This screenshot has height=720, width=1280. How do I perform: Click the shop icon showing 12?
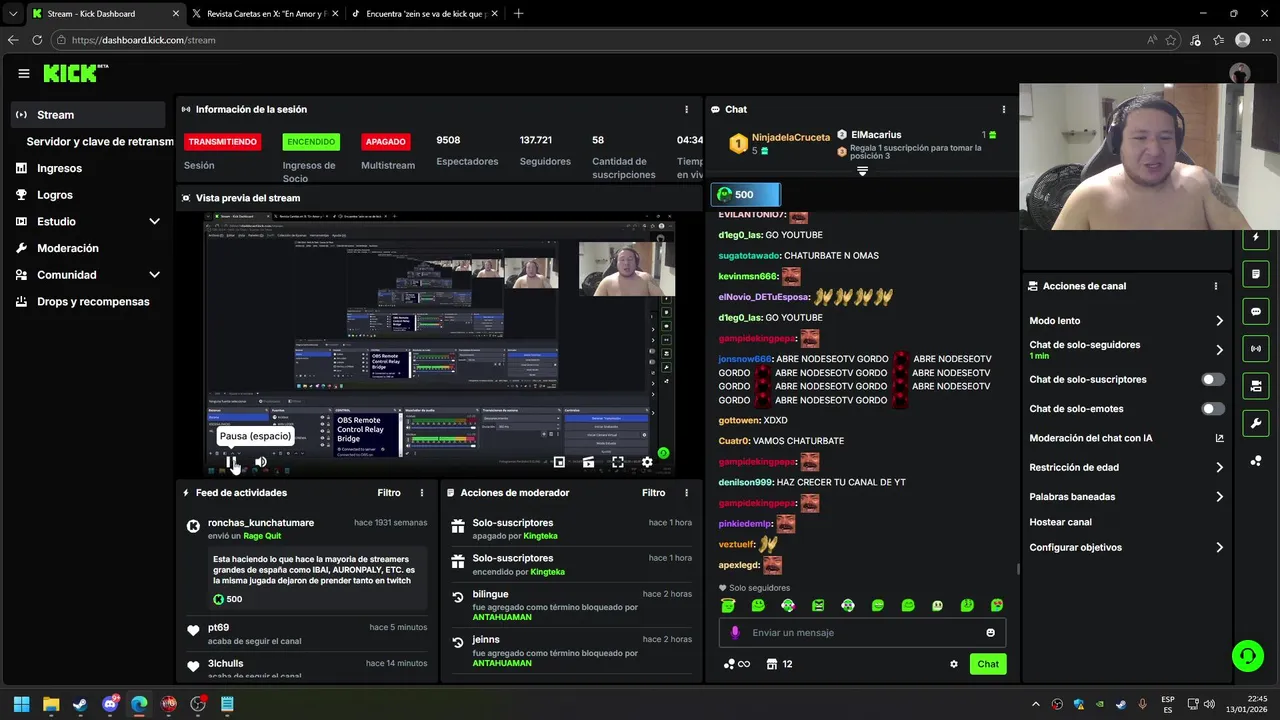[779, 664]
